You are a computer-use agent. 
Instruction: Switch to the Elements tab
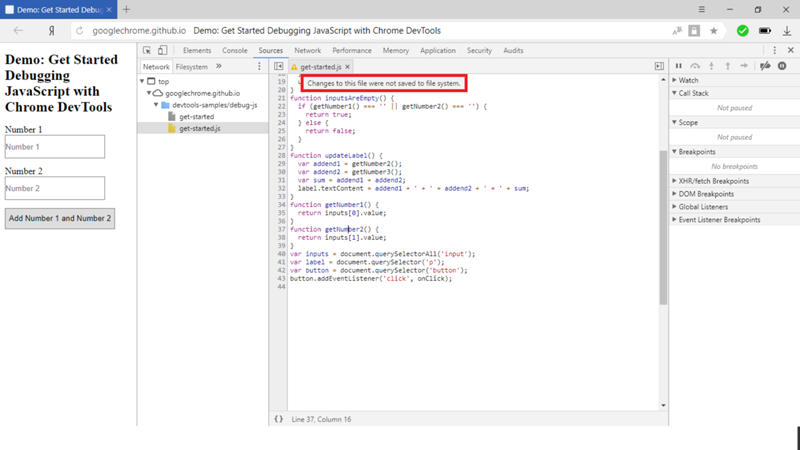tap(197, 51)
